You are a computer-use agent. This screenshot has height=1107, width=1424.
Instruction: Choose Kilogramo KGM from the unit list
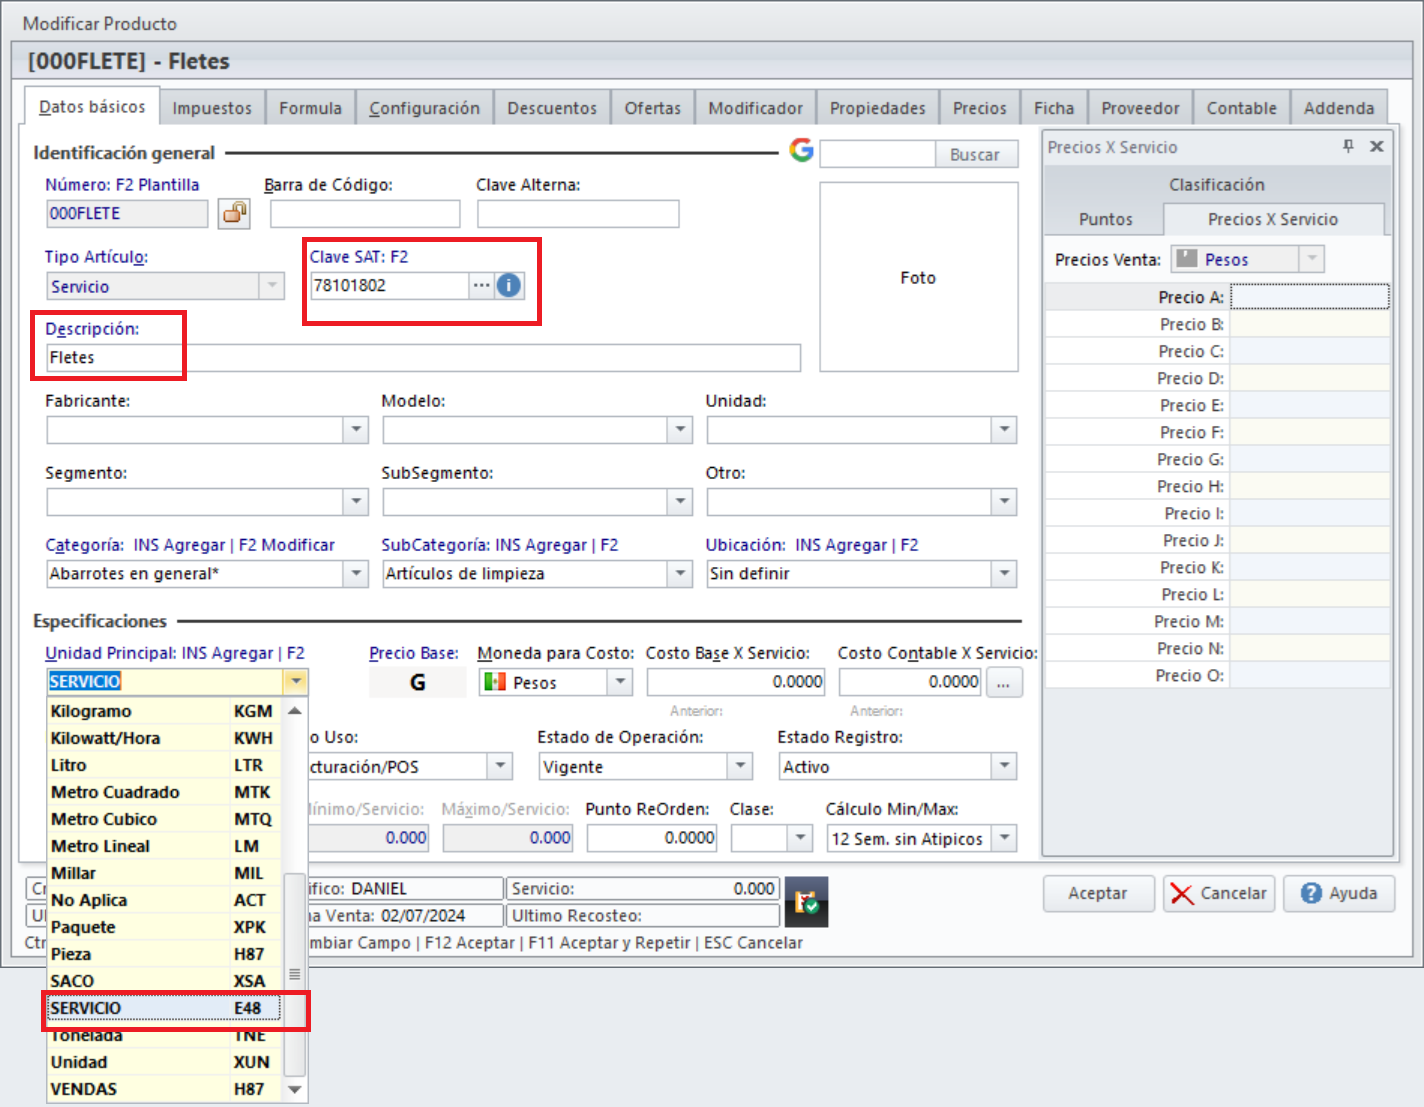(164, 711)
